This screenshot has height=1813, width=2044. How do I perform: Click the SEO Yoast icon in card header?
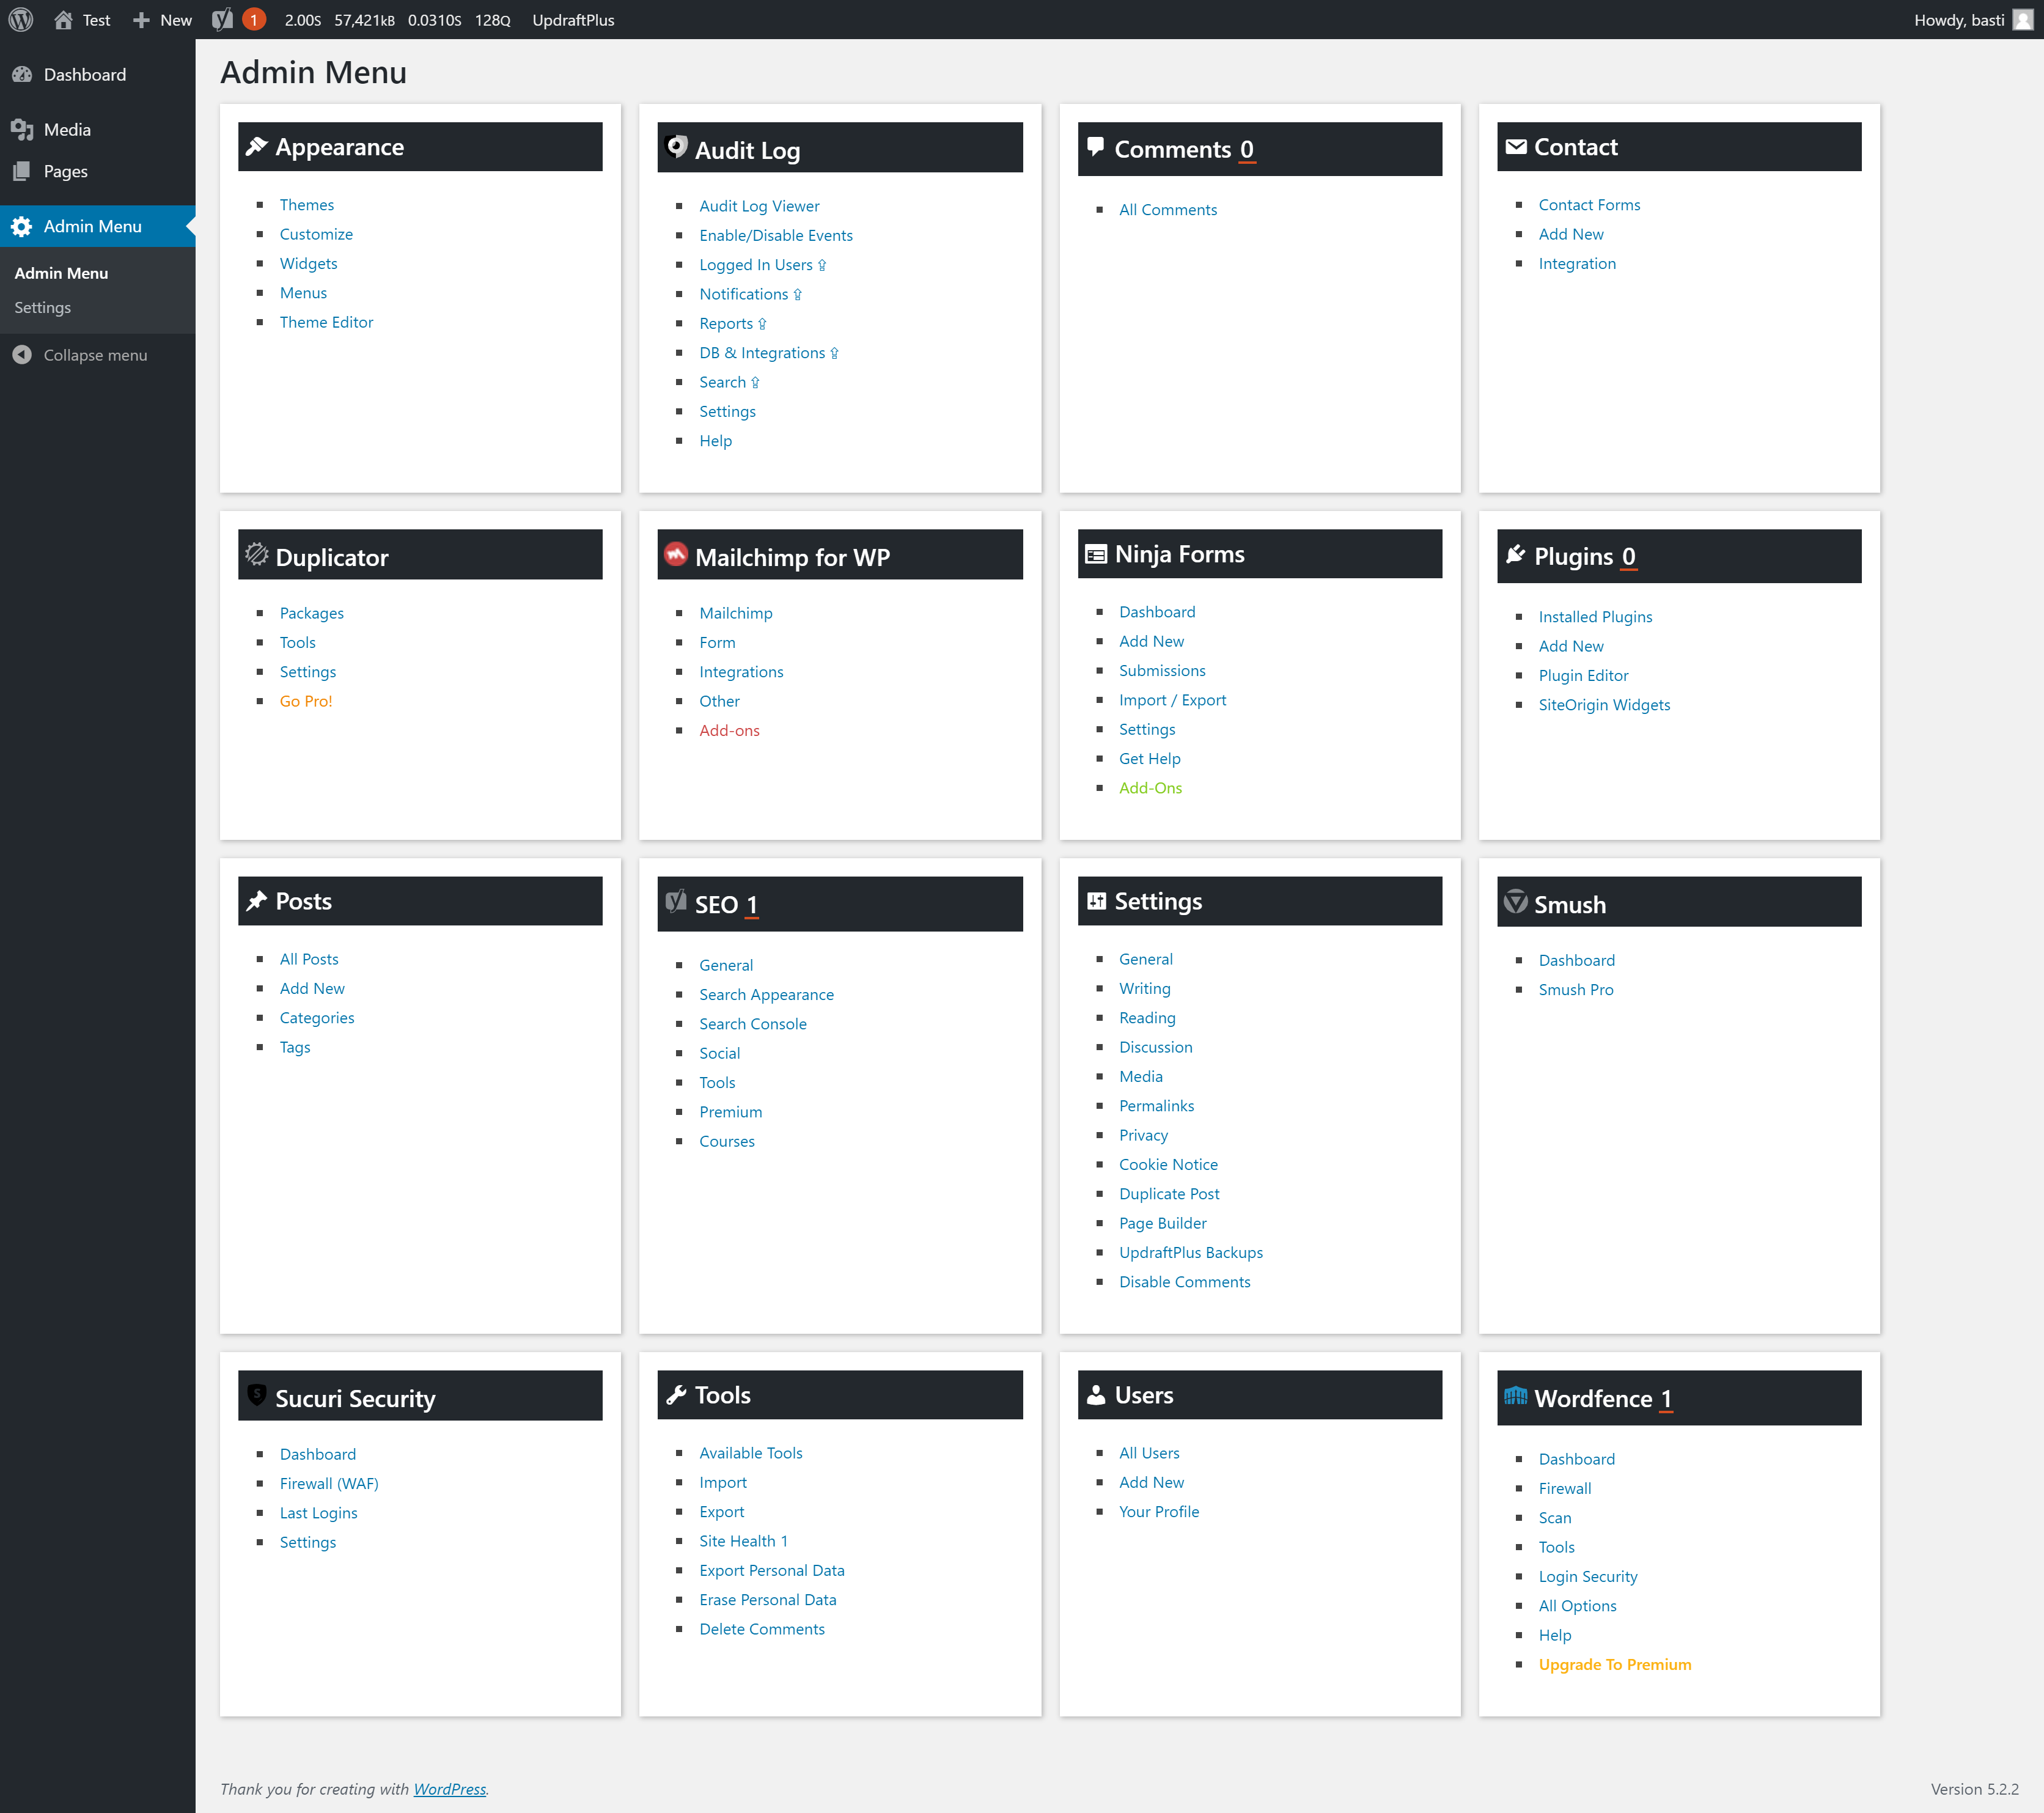tap(676, 901)
